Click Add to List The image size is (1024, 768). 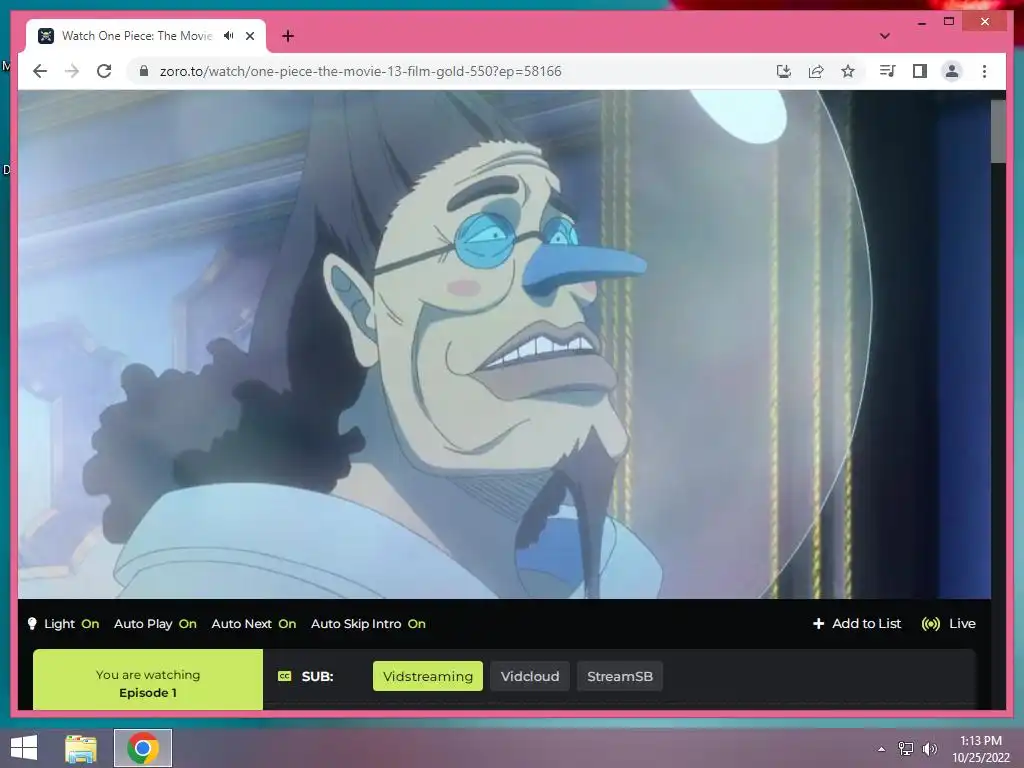coord(857,624)
